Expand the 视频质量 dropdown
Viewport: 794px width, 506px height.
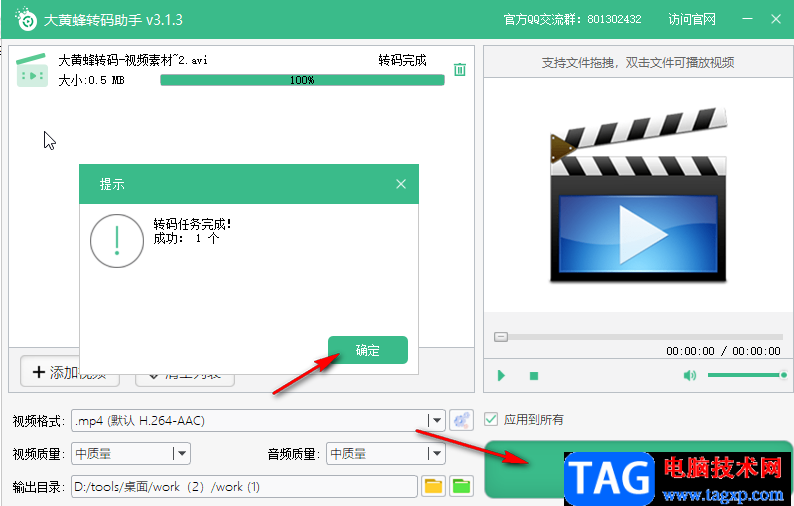point(181,453)
